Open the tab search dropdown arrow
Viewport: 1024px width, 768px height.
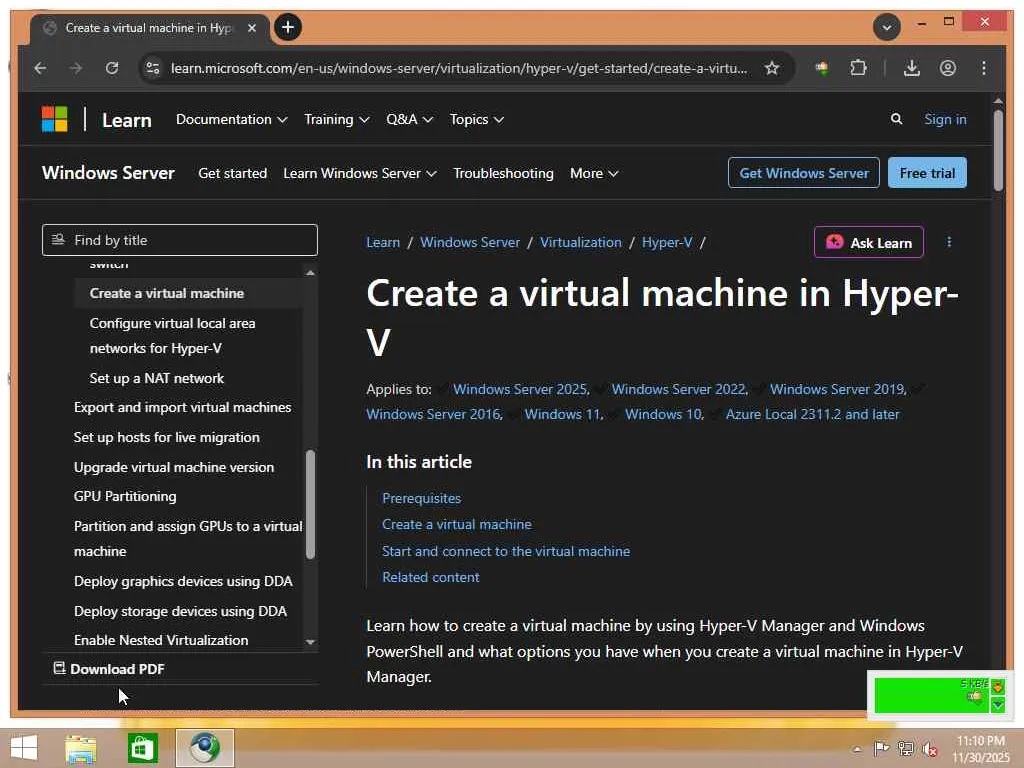(887, 27)
